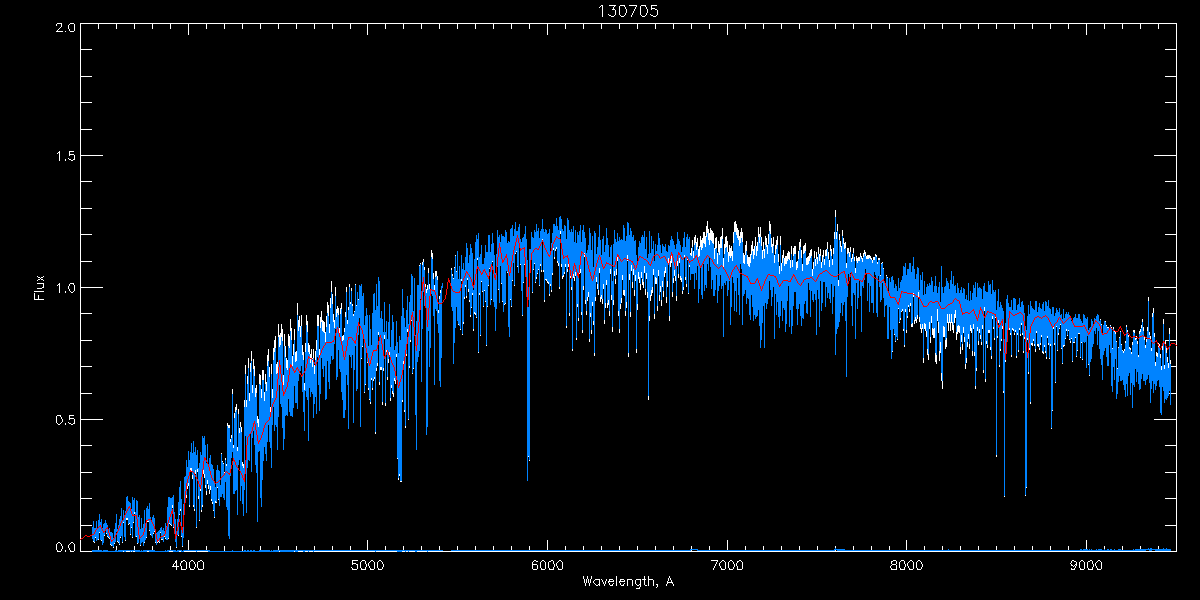Click the 2.0 y-axis tick label

point(66,27)
